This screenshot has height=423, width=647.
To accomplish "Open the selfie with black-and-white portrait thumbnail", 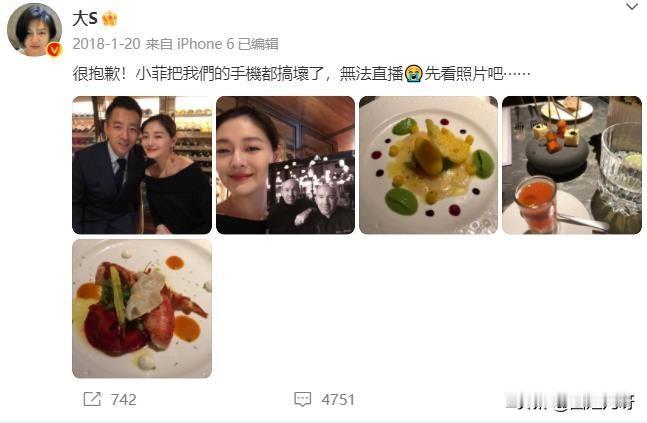I will click(x=286, y=165).
